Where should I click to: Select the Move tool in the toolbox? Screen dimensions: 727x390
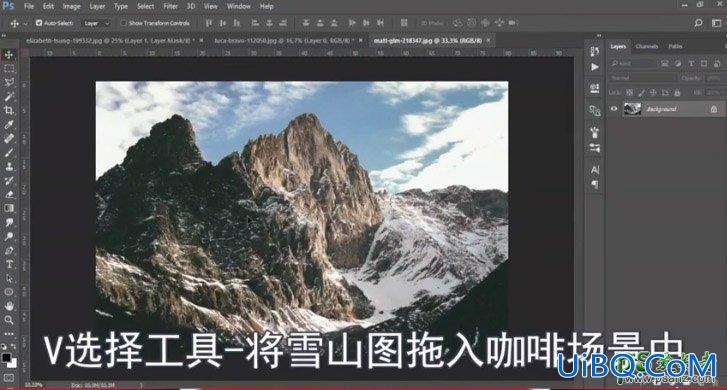click(x=9, y=55)
